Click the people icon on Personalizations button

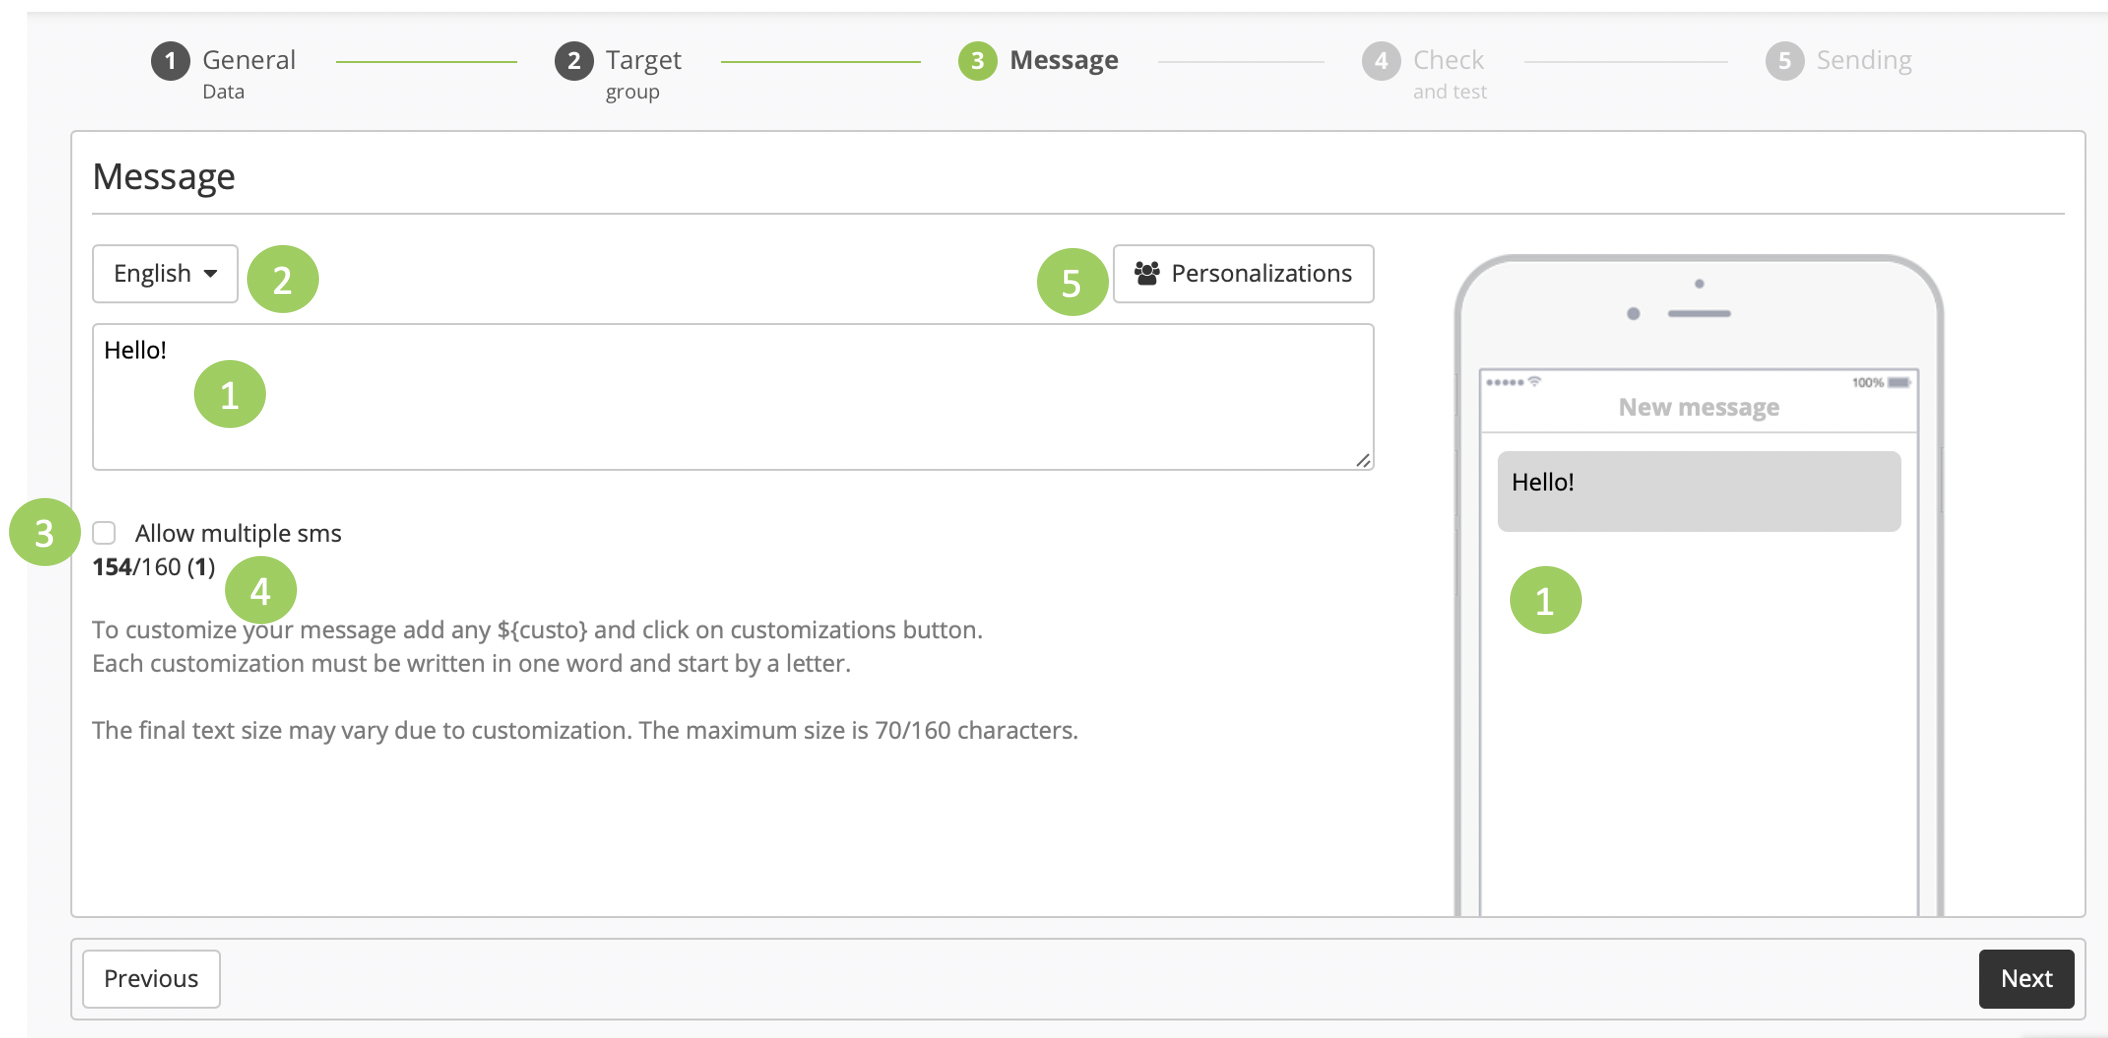pos(1147,273)
